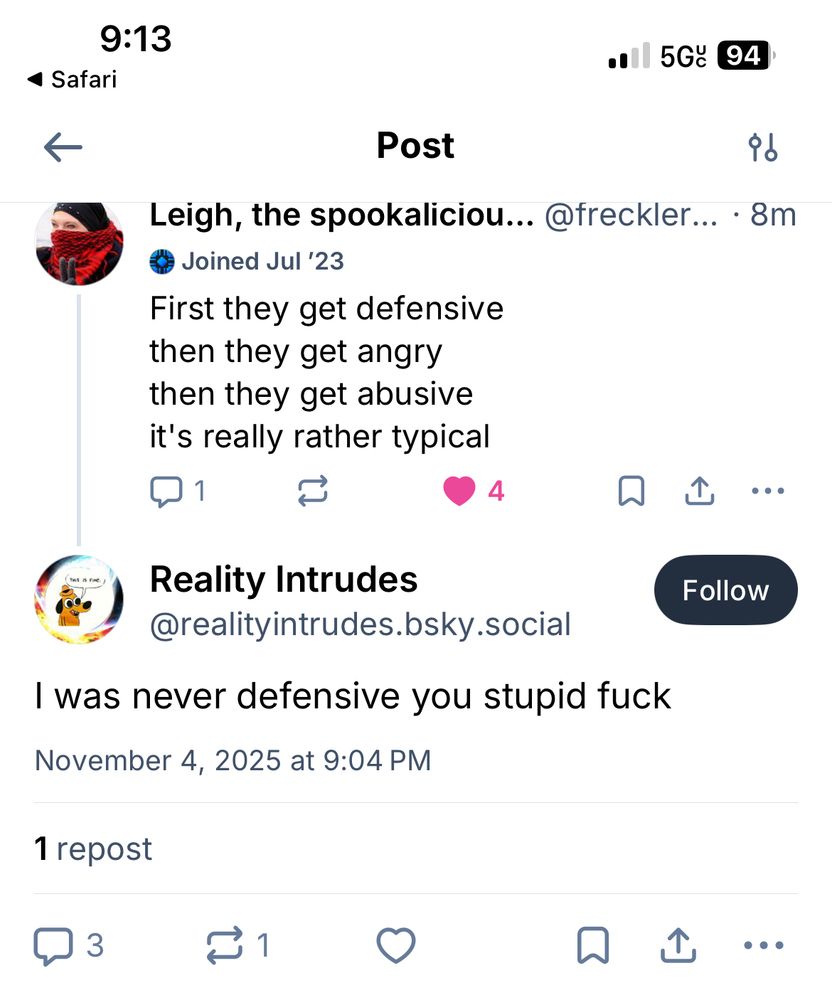Share the Reality Intrudes post

tap(676, 944)
